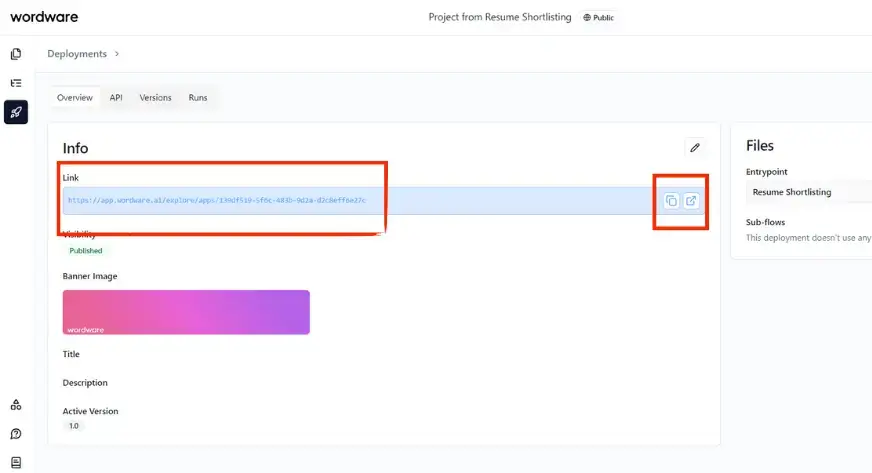Click the Files heading

pyautogui.click(x=760, y=146)
